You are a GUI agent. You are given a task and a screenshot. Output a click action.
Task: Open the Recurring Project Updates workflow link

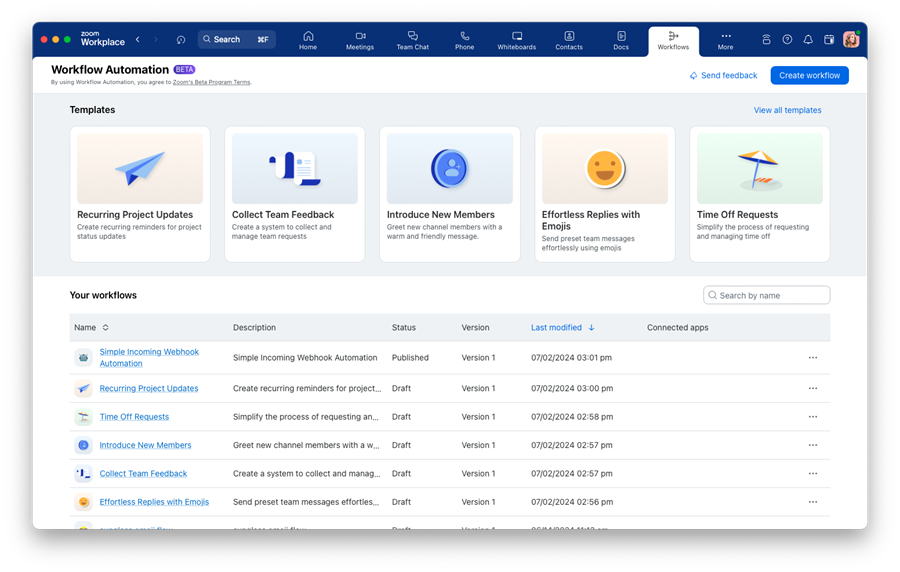tap(149, 388)
